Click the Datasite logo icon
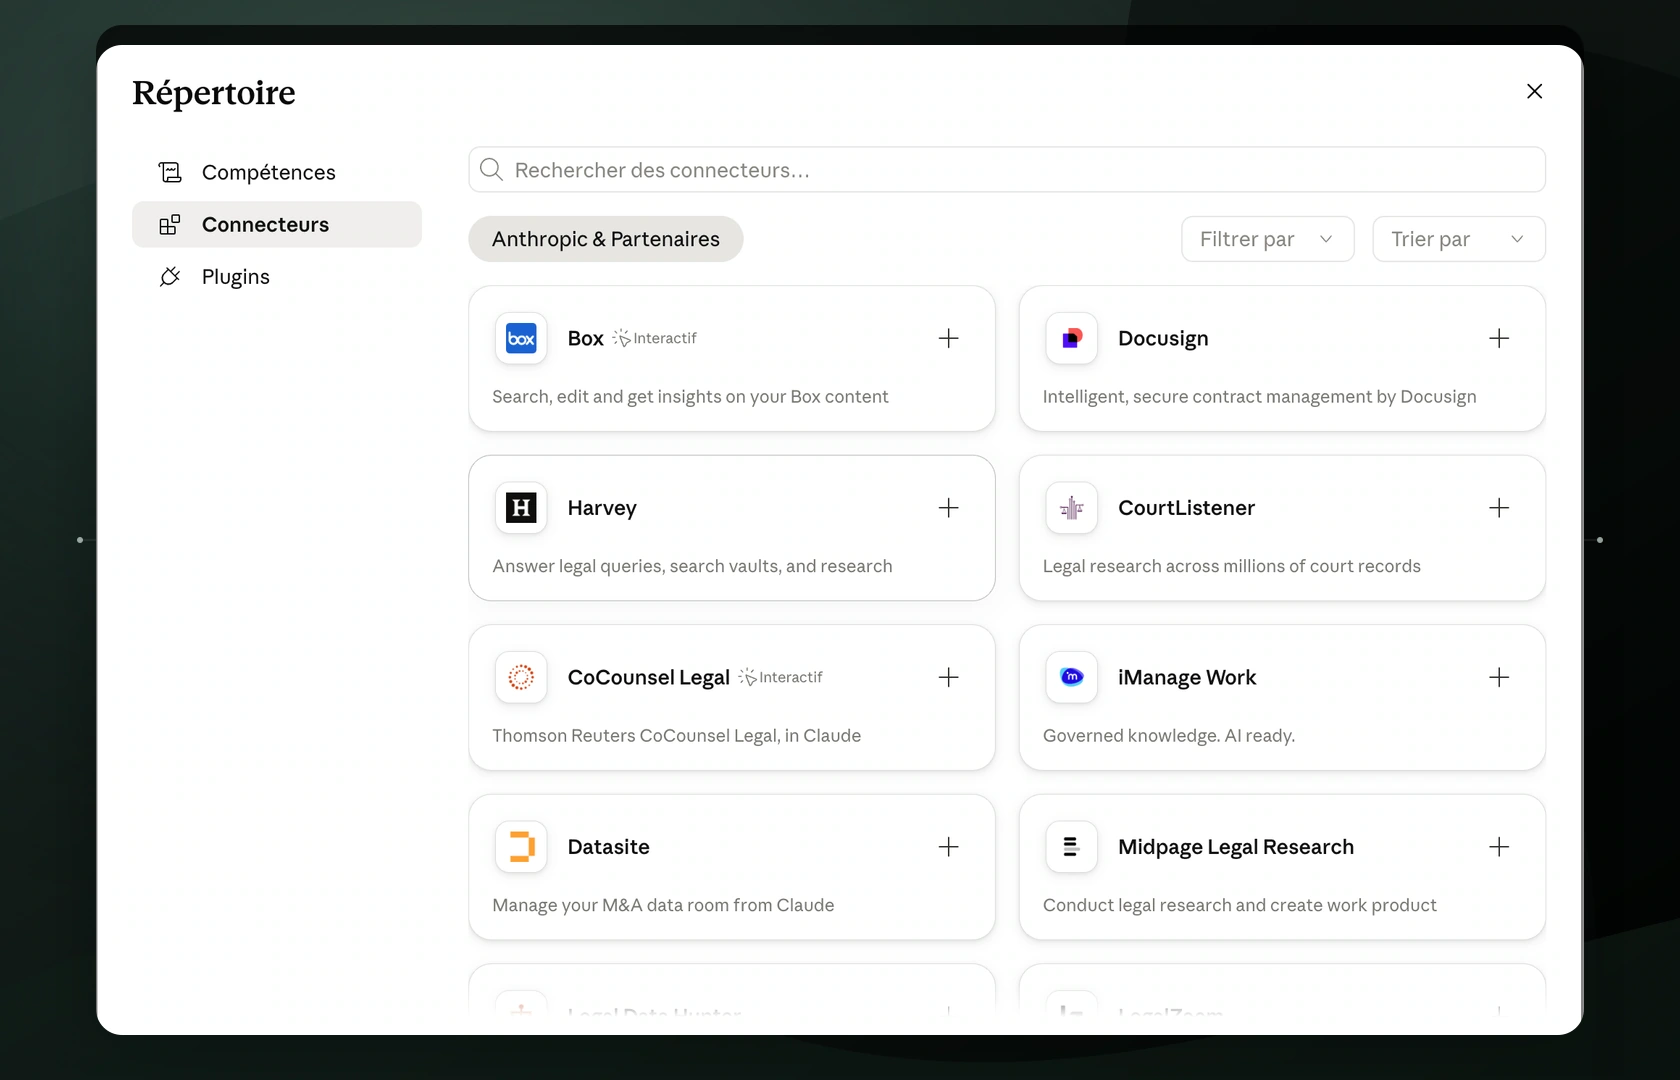 [x=521, y=847]
